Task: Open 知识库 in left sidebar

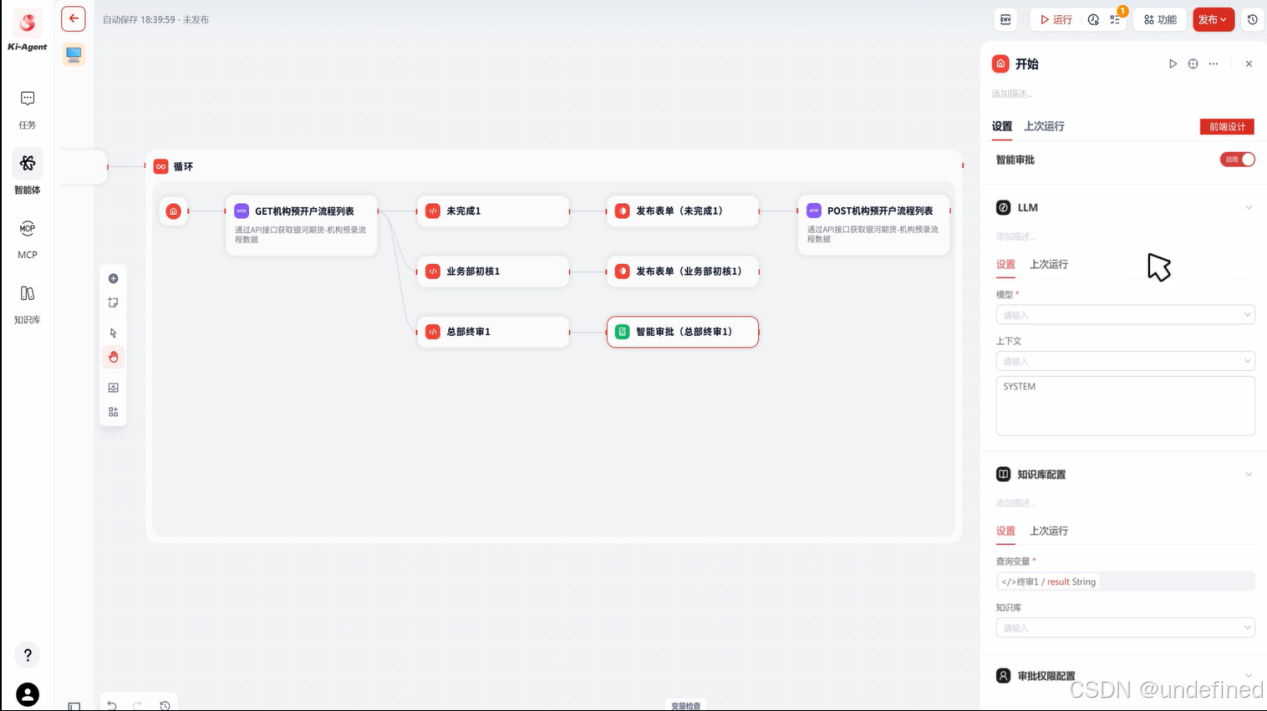Action: pyautogui.click(x=27, y=304)
